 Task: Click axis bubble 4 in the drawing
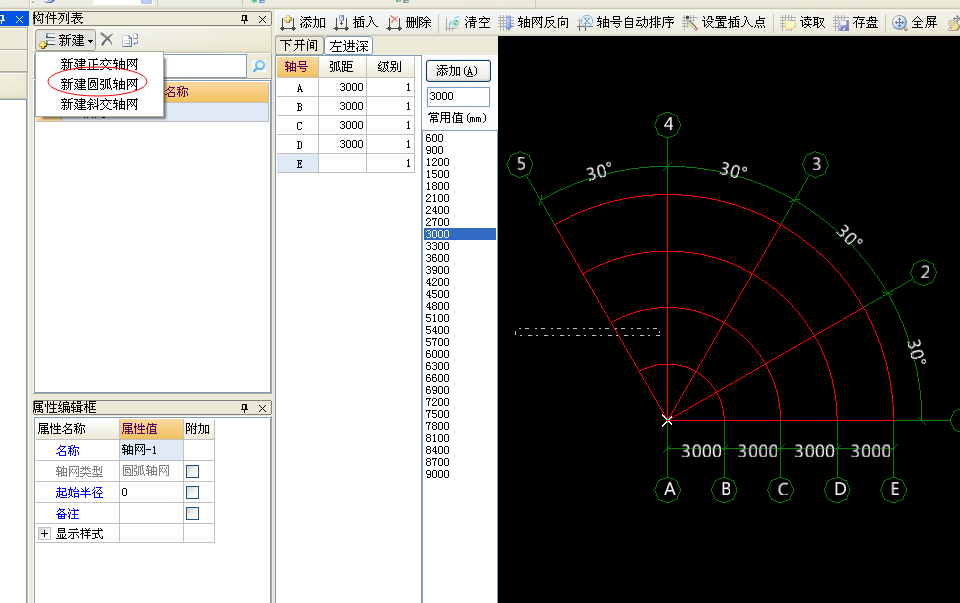[667, 124]
